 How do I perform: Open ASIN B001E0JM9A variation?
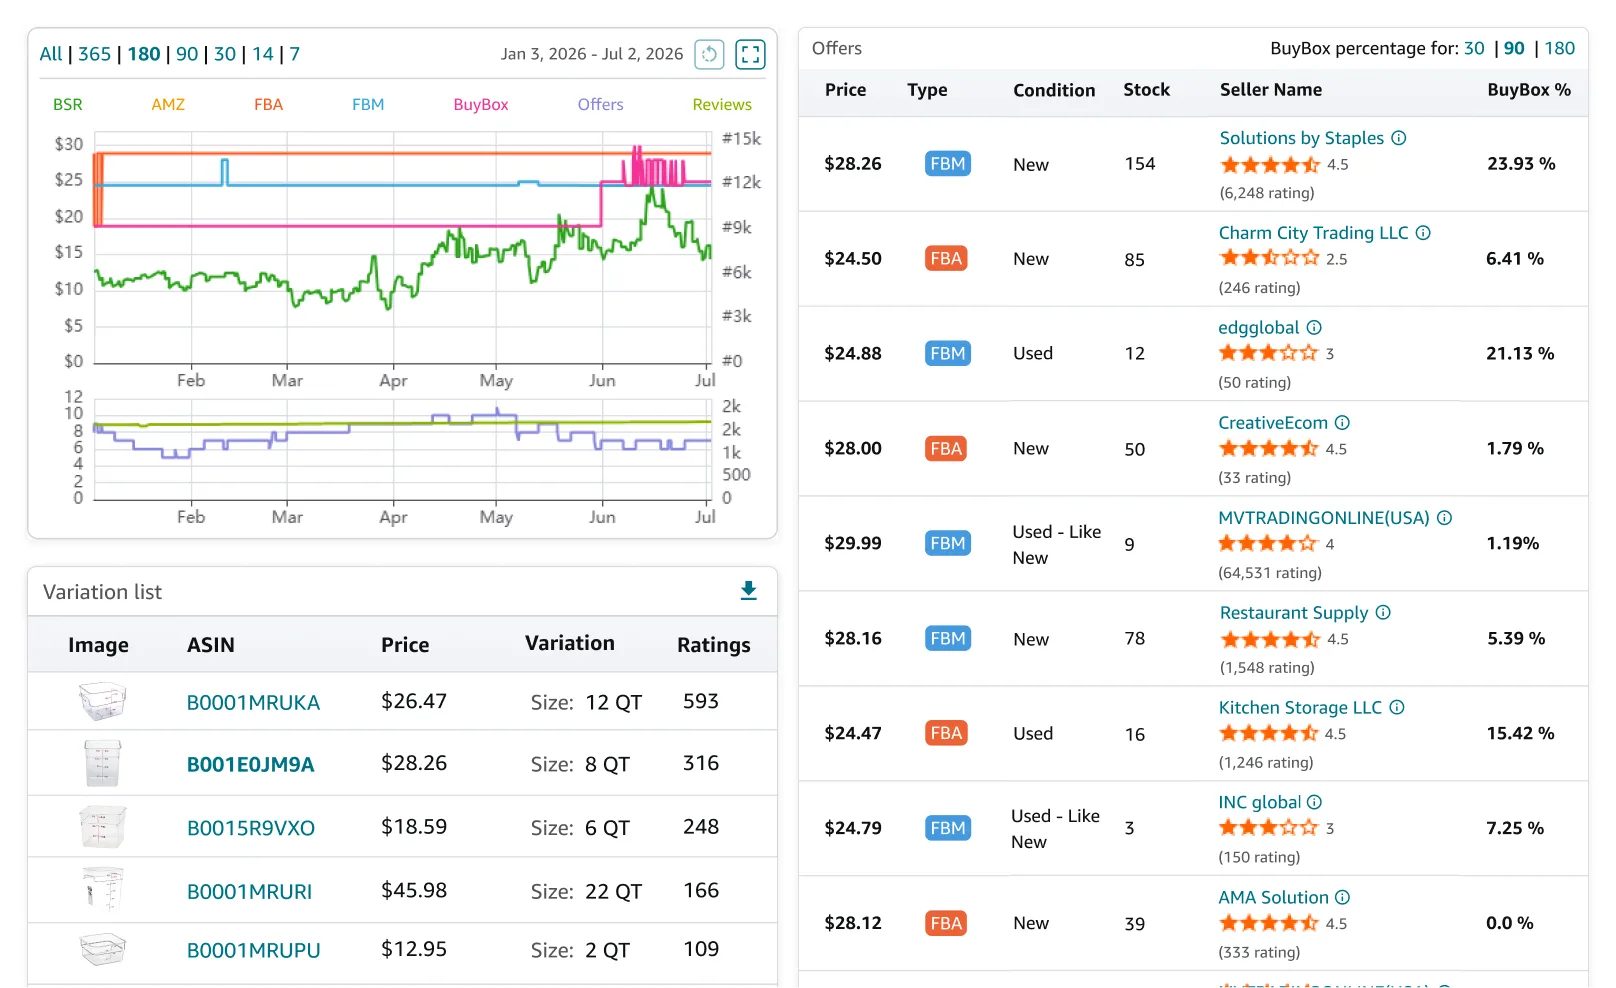pos(250,764)
